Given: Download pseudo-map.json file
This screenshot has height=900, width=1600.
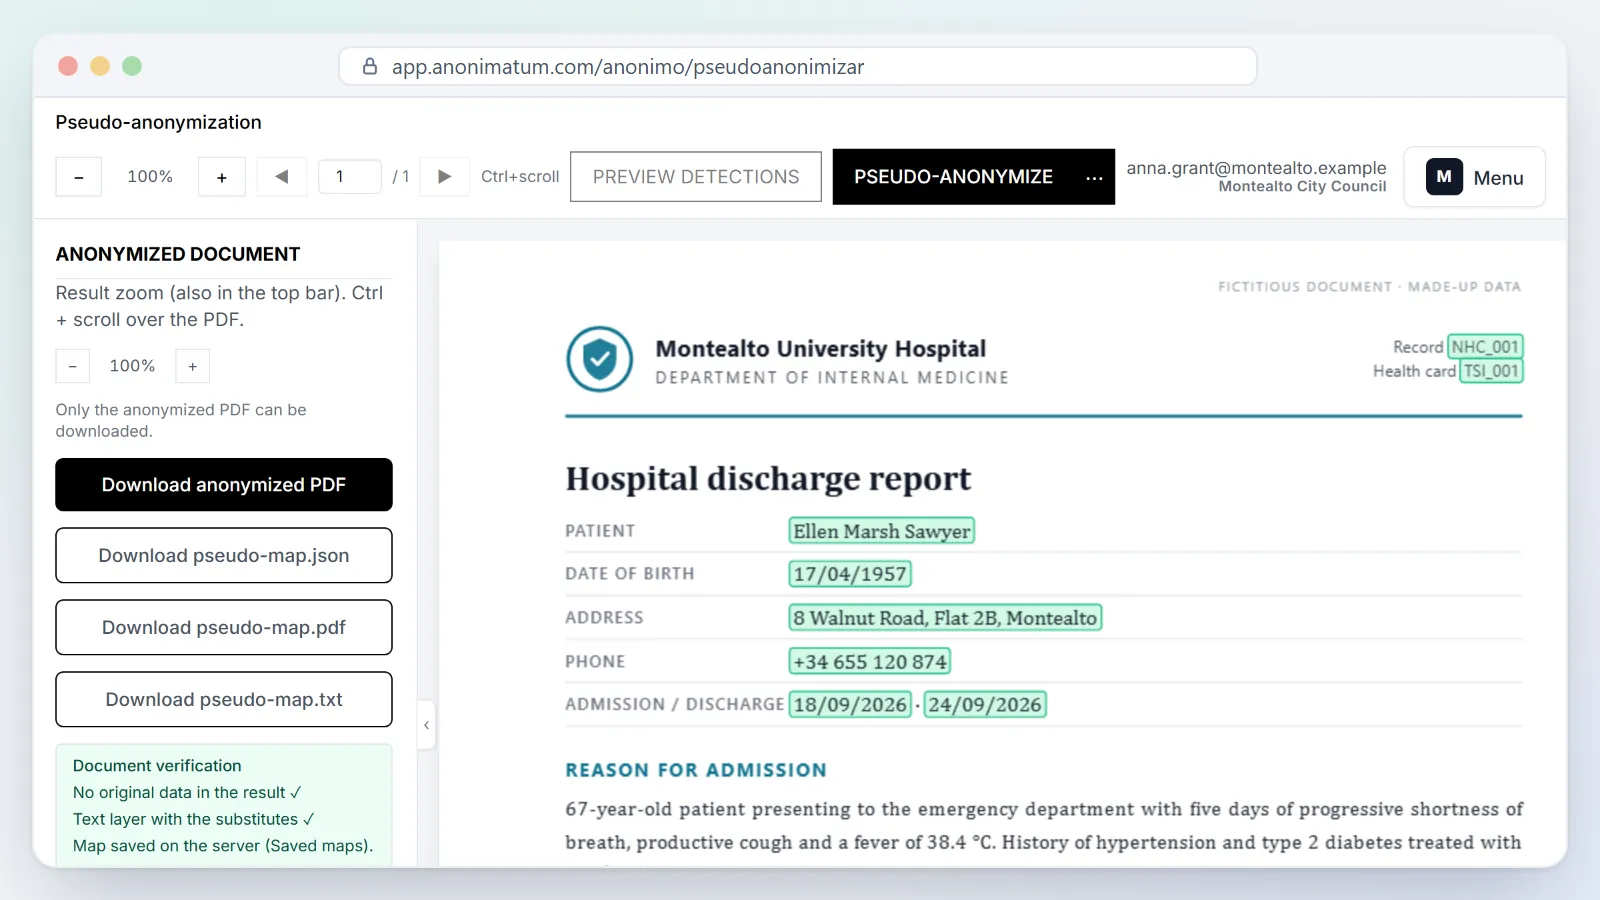Looking at the screenshot, I should coord(224,555).
